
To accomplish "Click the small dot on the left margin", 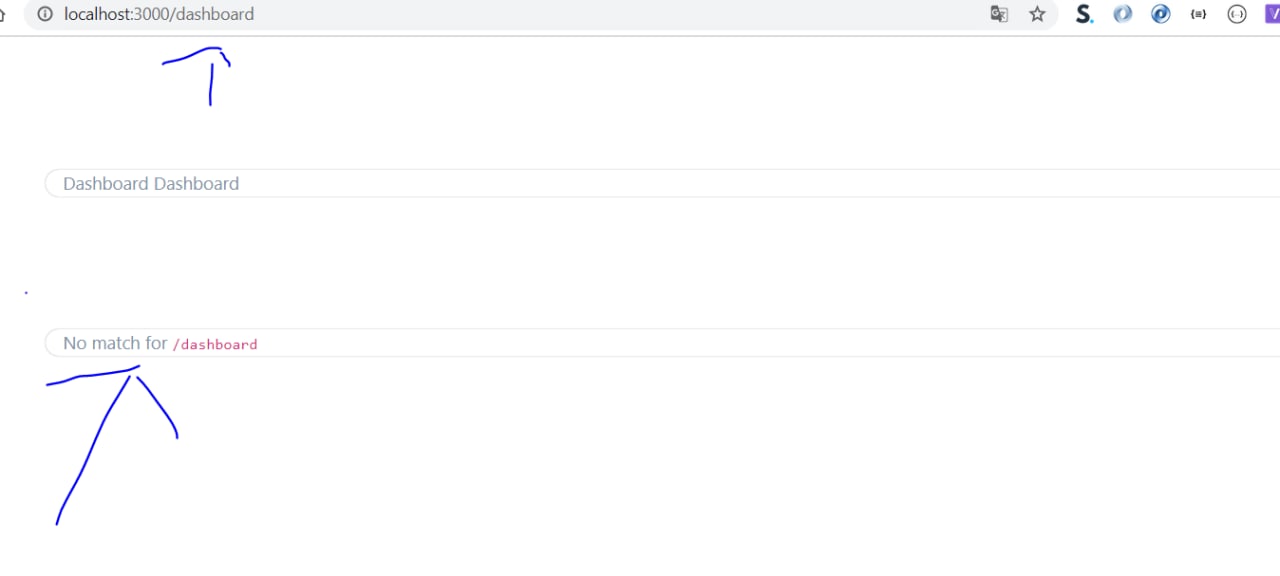I will [26, 293].
